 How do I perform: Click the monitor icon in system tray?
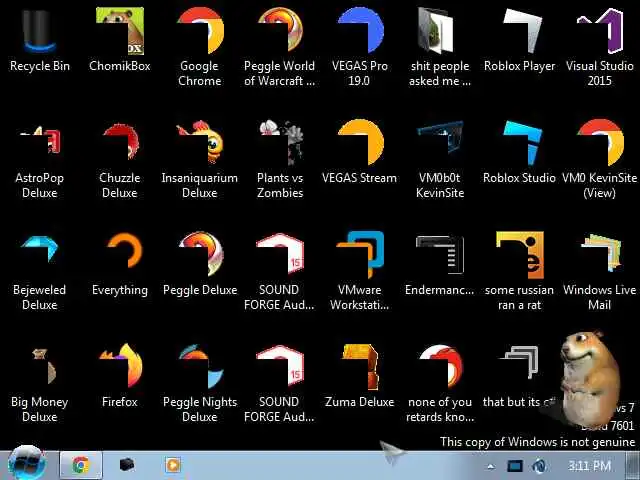click(x=514, y=466)
